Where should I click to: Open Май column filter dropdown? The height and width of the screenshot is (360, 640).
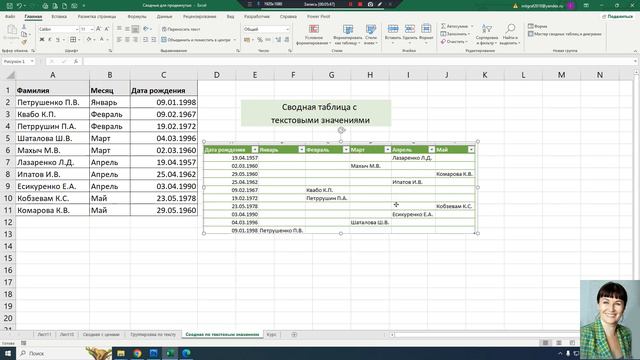(x=471, y=150)
